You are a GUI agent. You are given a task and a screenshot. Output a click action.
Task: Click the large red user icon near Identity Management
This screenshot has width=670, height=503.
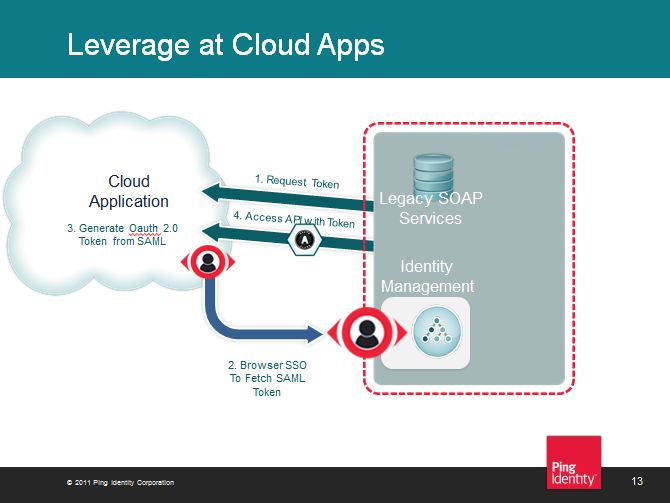click(x=367, y=332)
